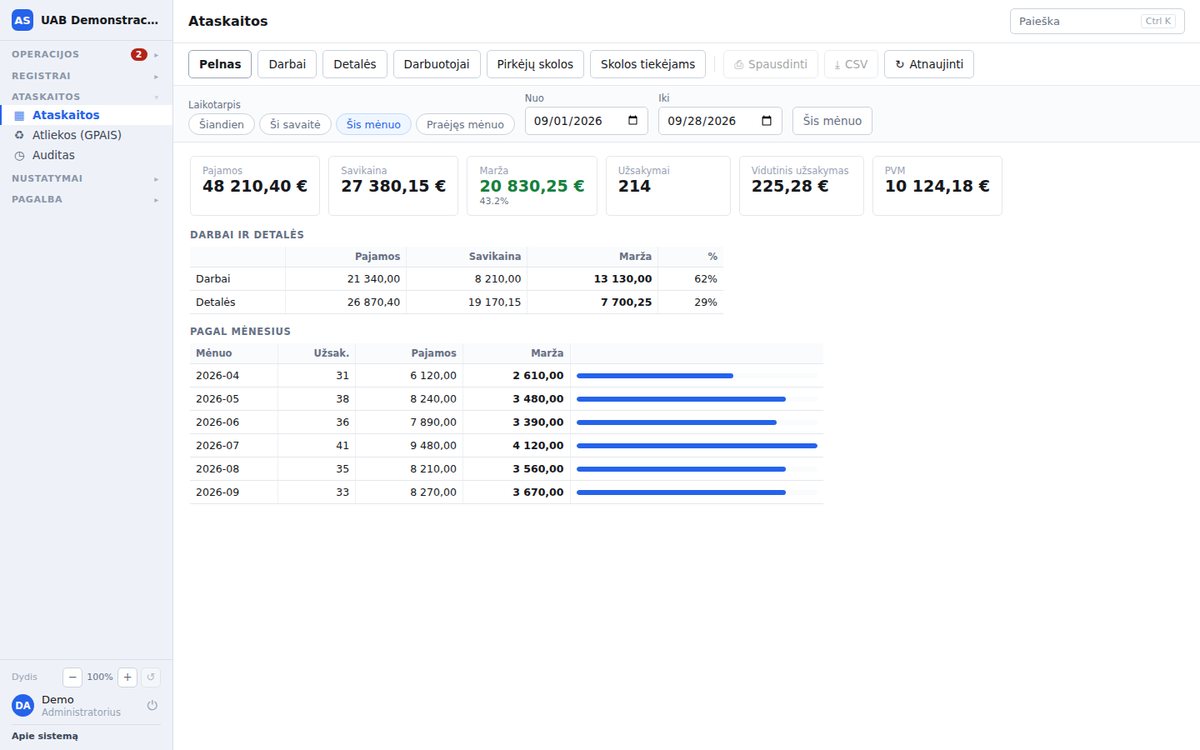Click the clock icon beside Auditas
The width and height of the screenshot is (1200, 750).
19,156
